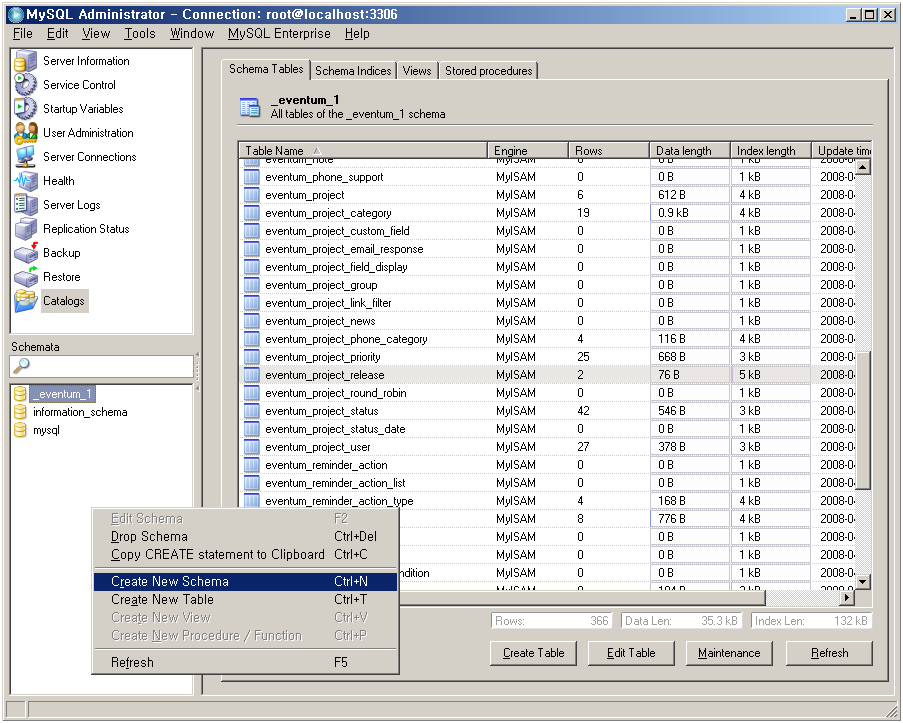Select the eventum_reminder_action_type table row
The height and width of the screenshot is (723, 903).
547,501
